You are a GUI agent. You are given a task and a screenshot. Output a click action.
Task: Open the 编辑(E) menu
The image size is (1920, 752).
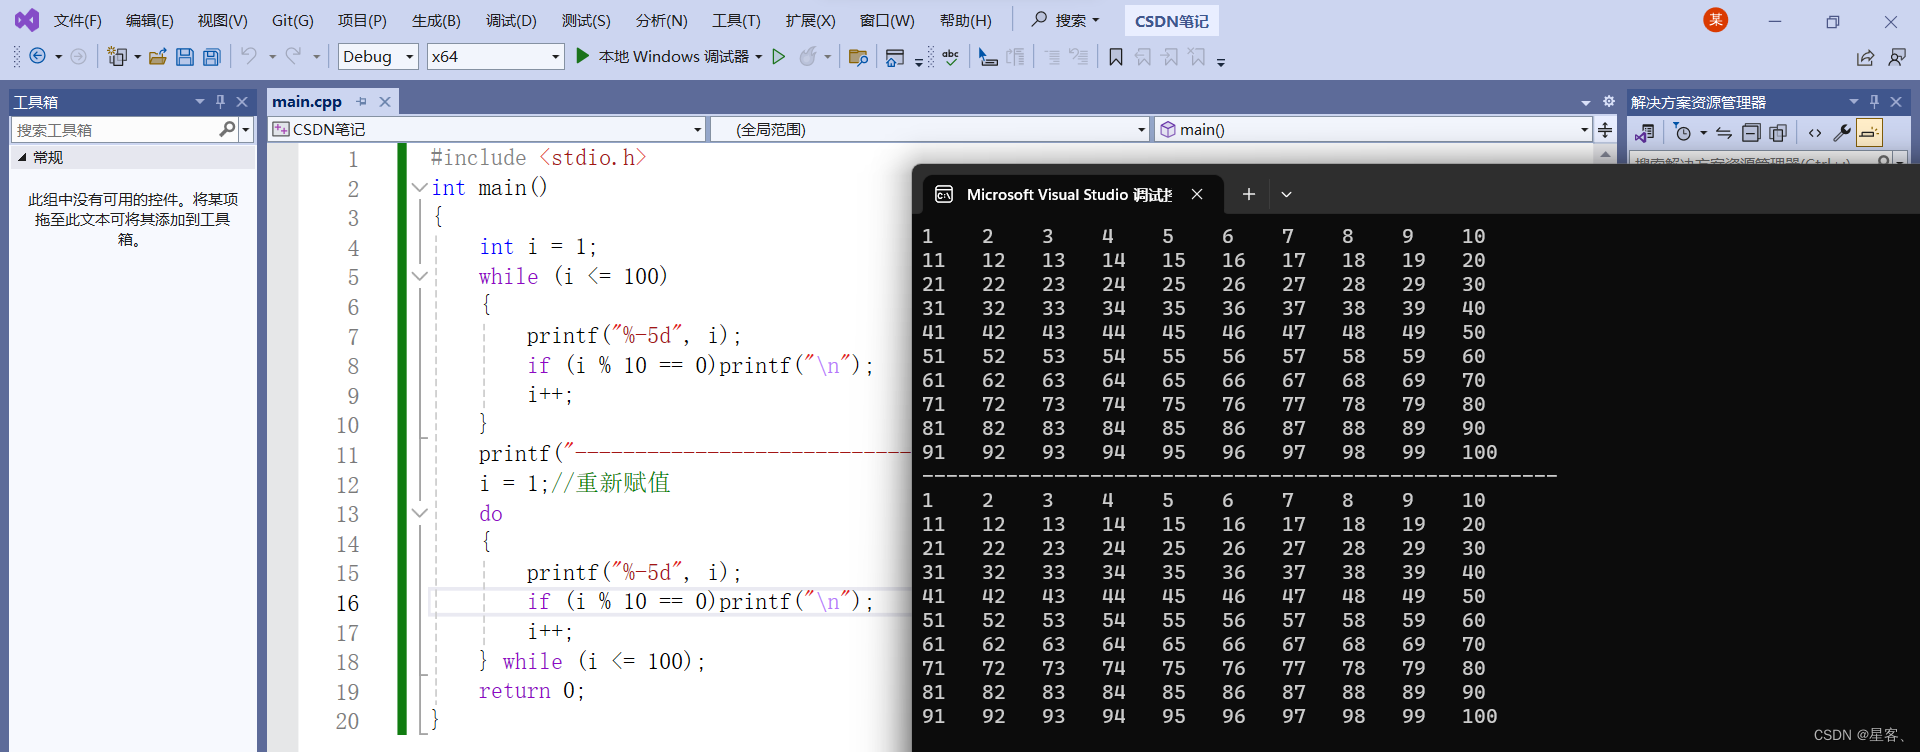[x=149, y=21]
